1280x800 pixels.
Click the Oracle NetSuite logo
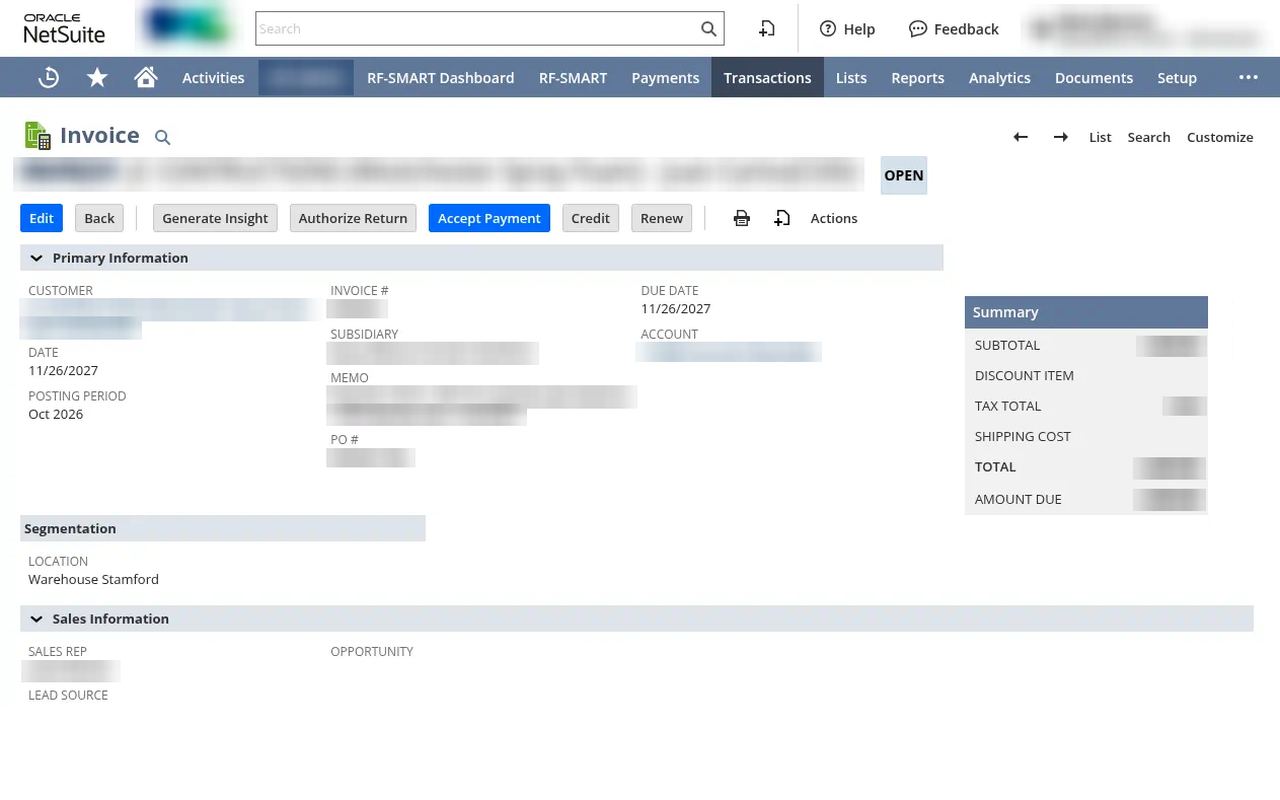64,30
